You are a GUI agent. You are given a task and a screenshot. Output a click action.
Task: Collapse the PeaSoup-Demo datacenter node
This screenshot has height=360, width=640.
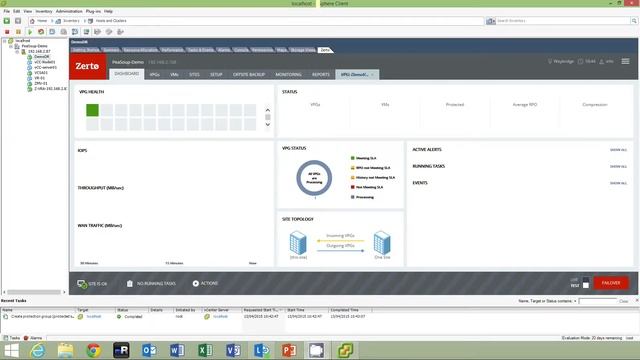pyautogui.click(x=11, y=46)
